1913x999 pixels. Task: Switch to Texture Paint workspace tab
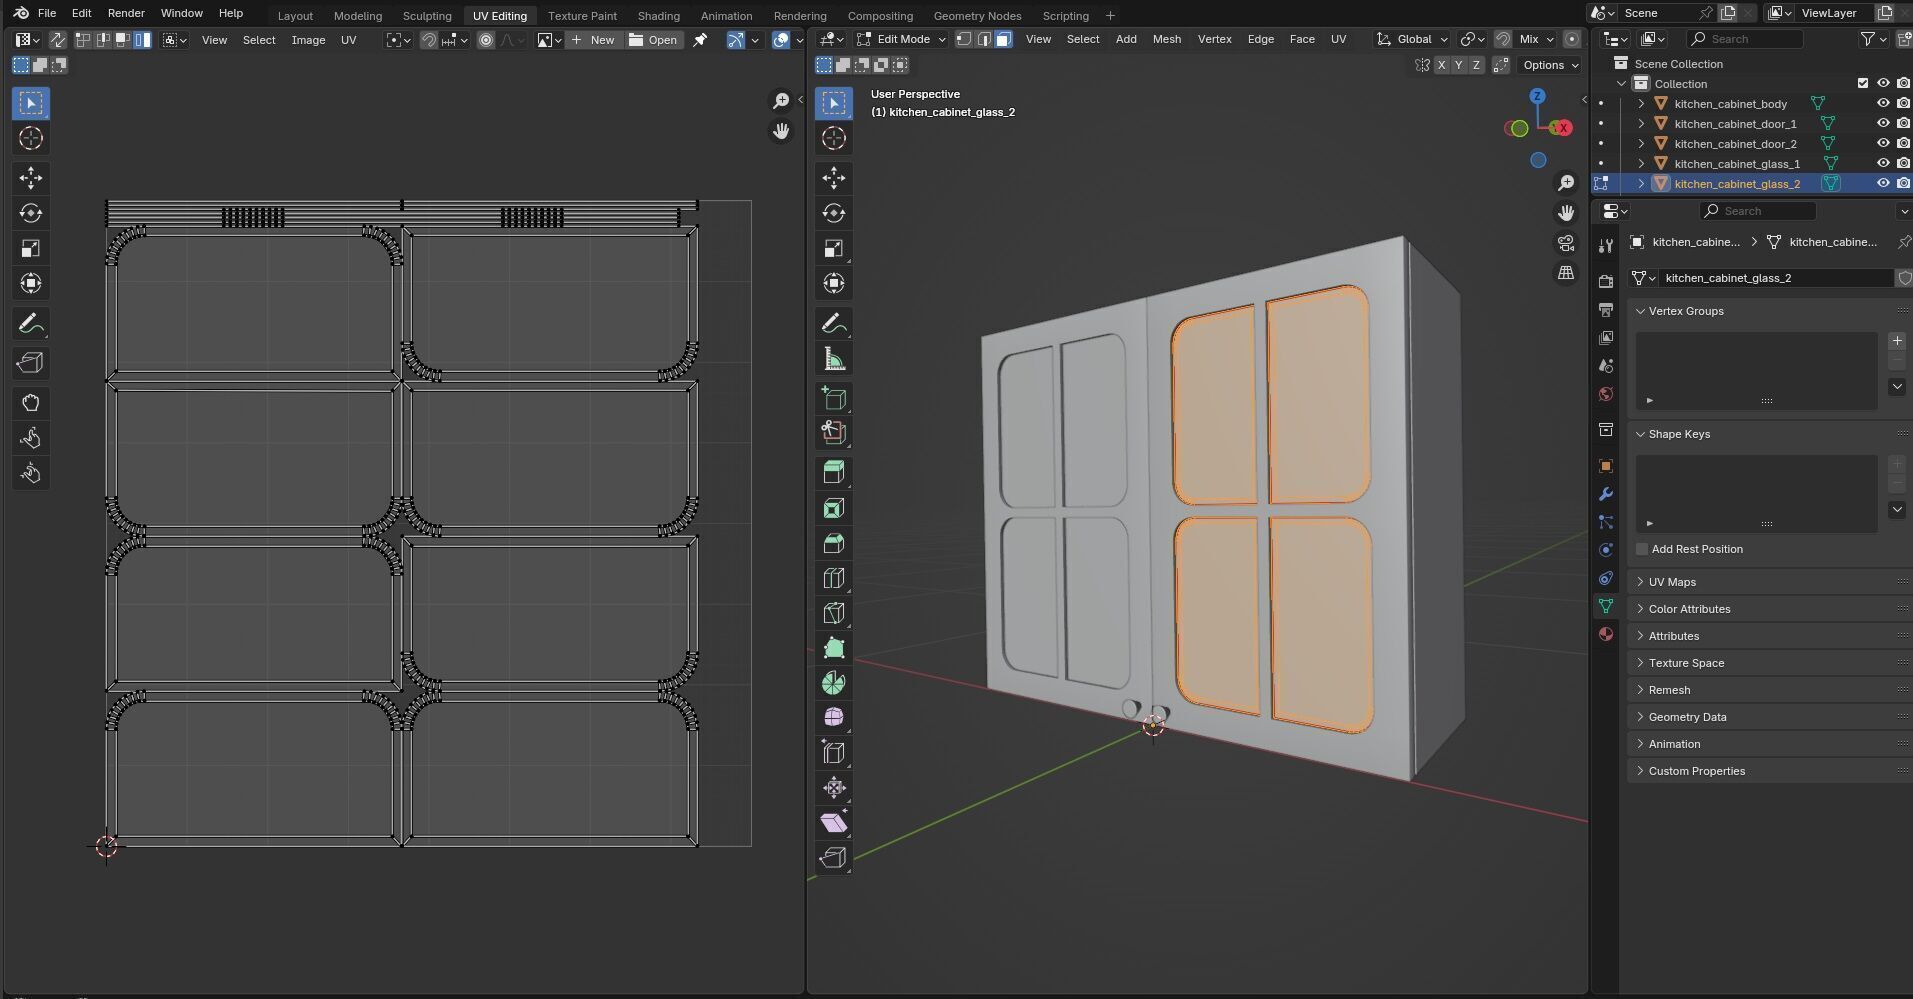(x=582, y=16)
